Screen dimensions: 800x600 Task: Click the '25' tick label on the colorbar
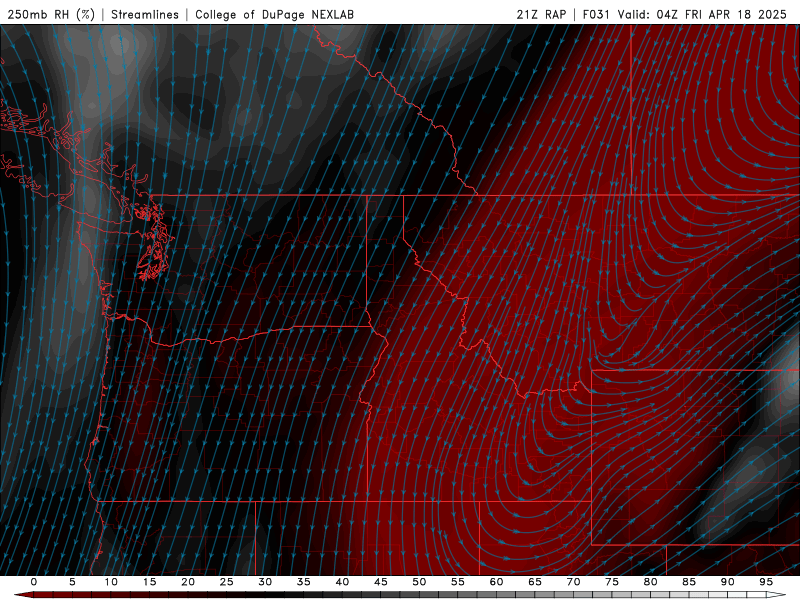(x=227, y=582)
